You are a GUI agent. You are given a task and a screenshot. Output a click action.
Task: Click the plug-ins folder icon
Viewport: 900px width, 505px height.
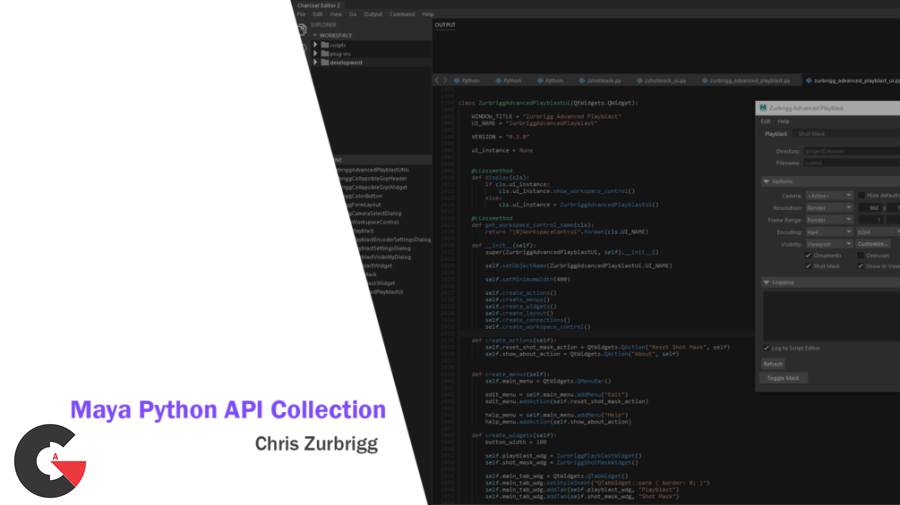pos(325,53)
